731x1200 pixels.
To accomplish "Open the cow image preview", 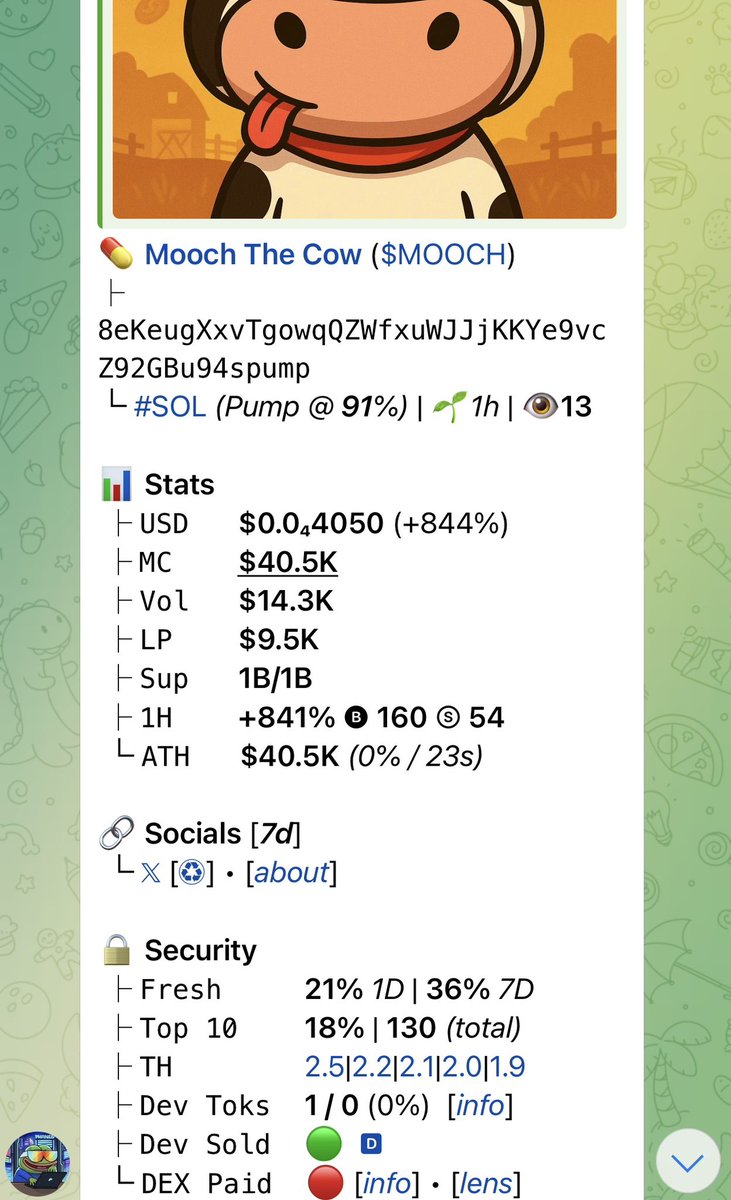I will 365,110.
